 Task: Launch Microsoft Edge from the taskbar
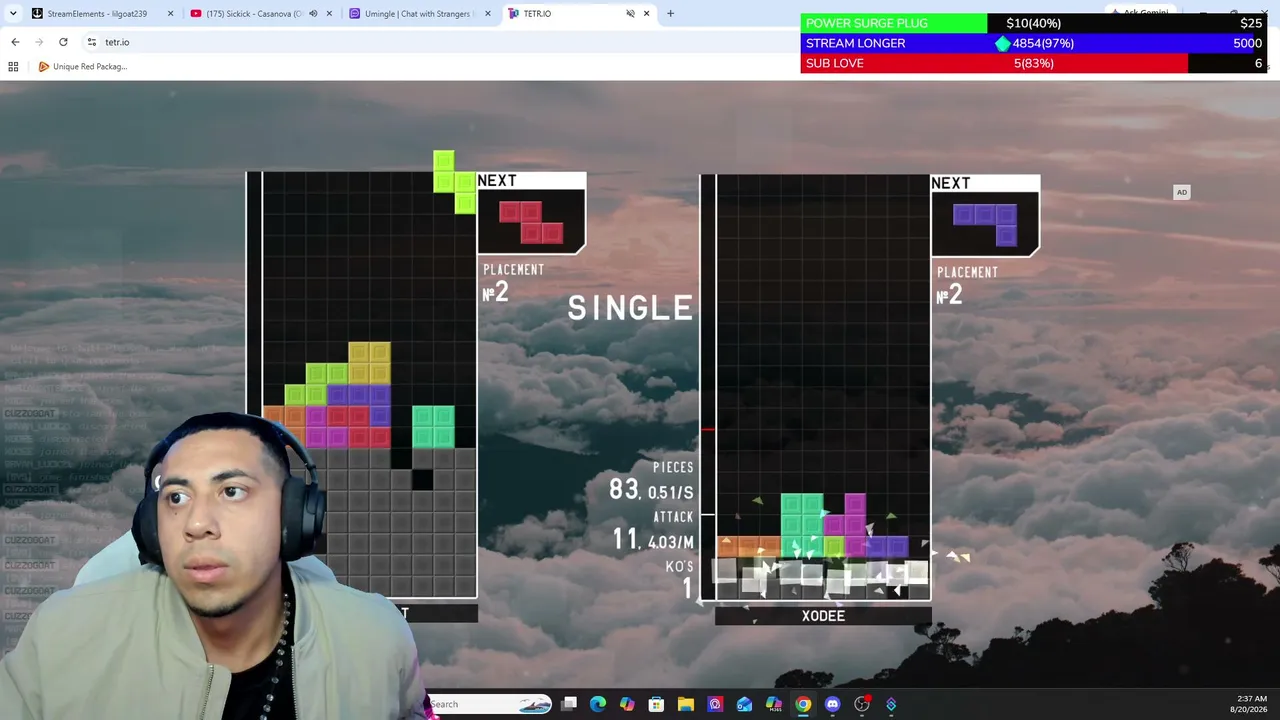(598, 704)
